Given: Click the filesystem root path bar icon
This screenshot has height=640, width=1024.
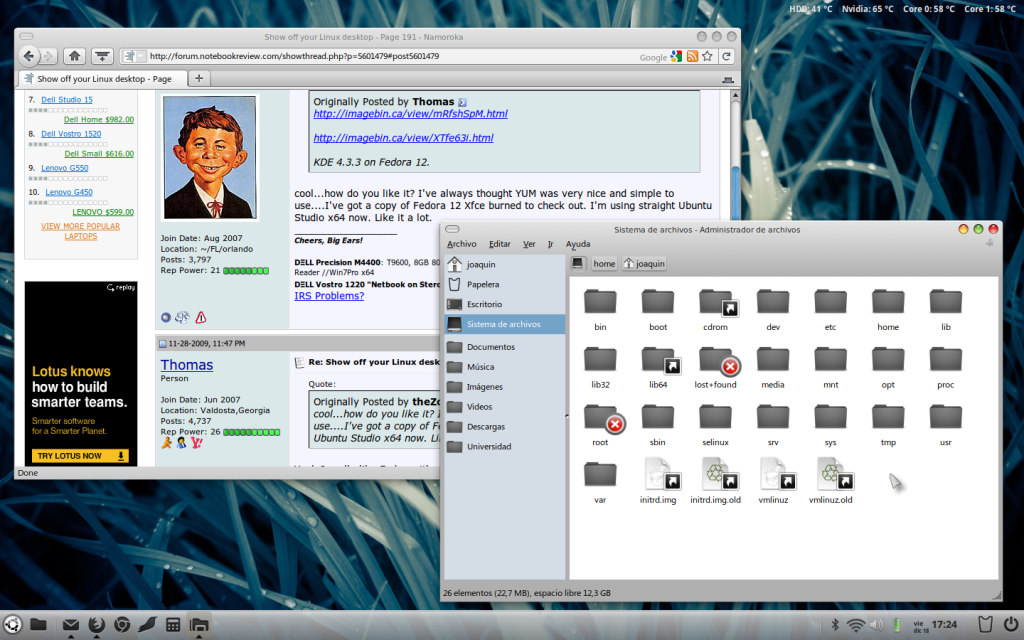Looking at the screenshot, I should click(577, 263).
